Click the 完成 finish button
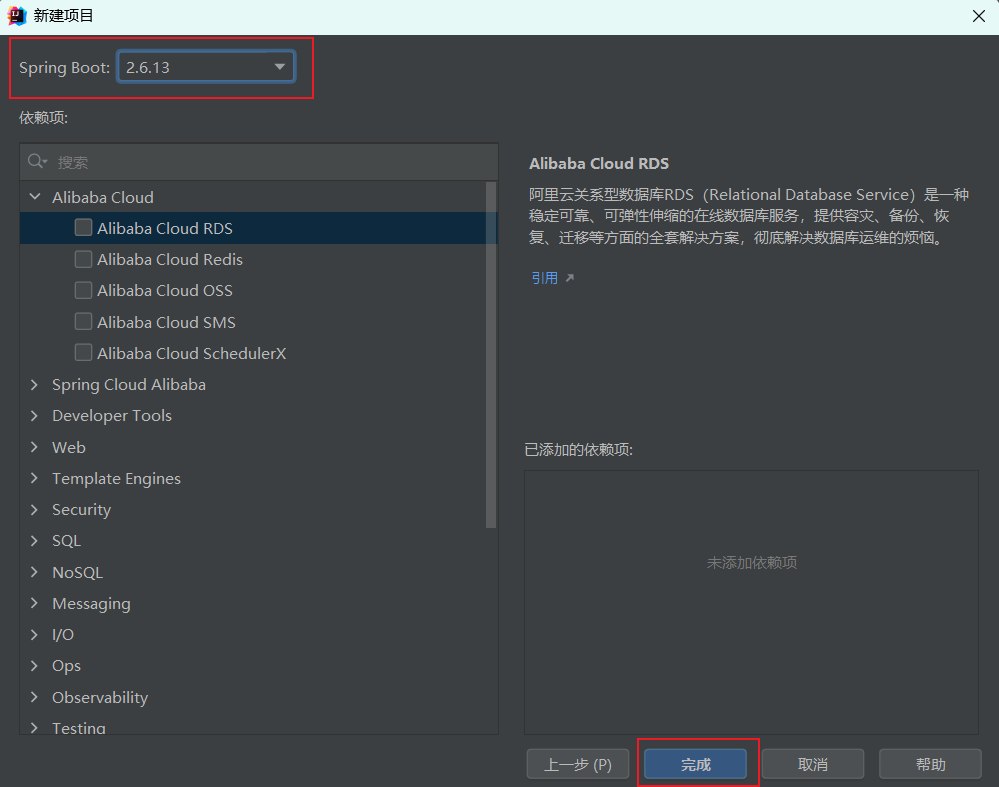 [x=695, y=764]
